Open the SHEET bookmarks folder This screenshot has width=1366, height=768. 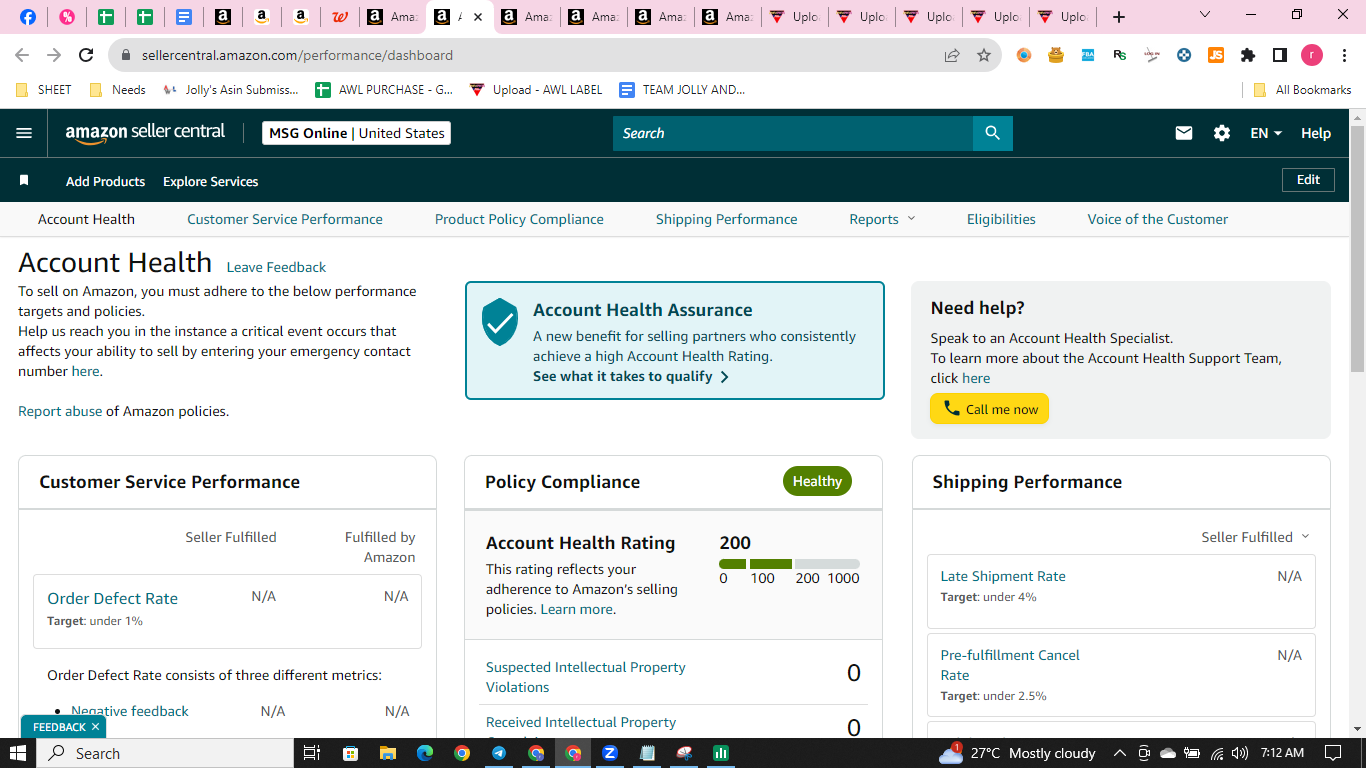[44, 89]
